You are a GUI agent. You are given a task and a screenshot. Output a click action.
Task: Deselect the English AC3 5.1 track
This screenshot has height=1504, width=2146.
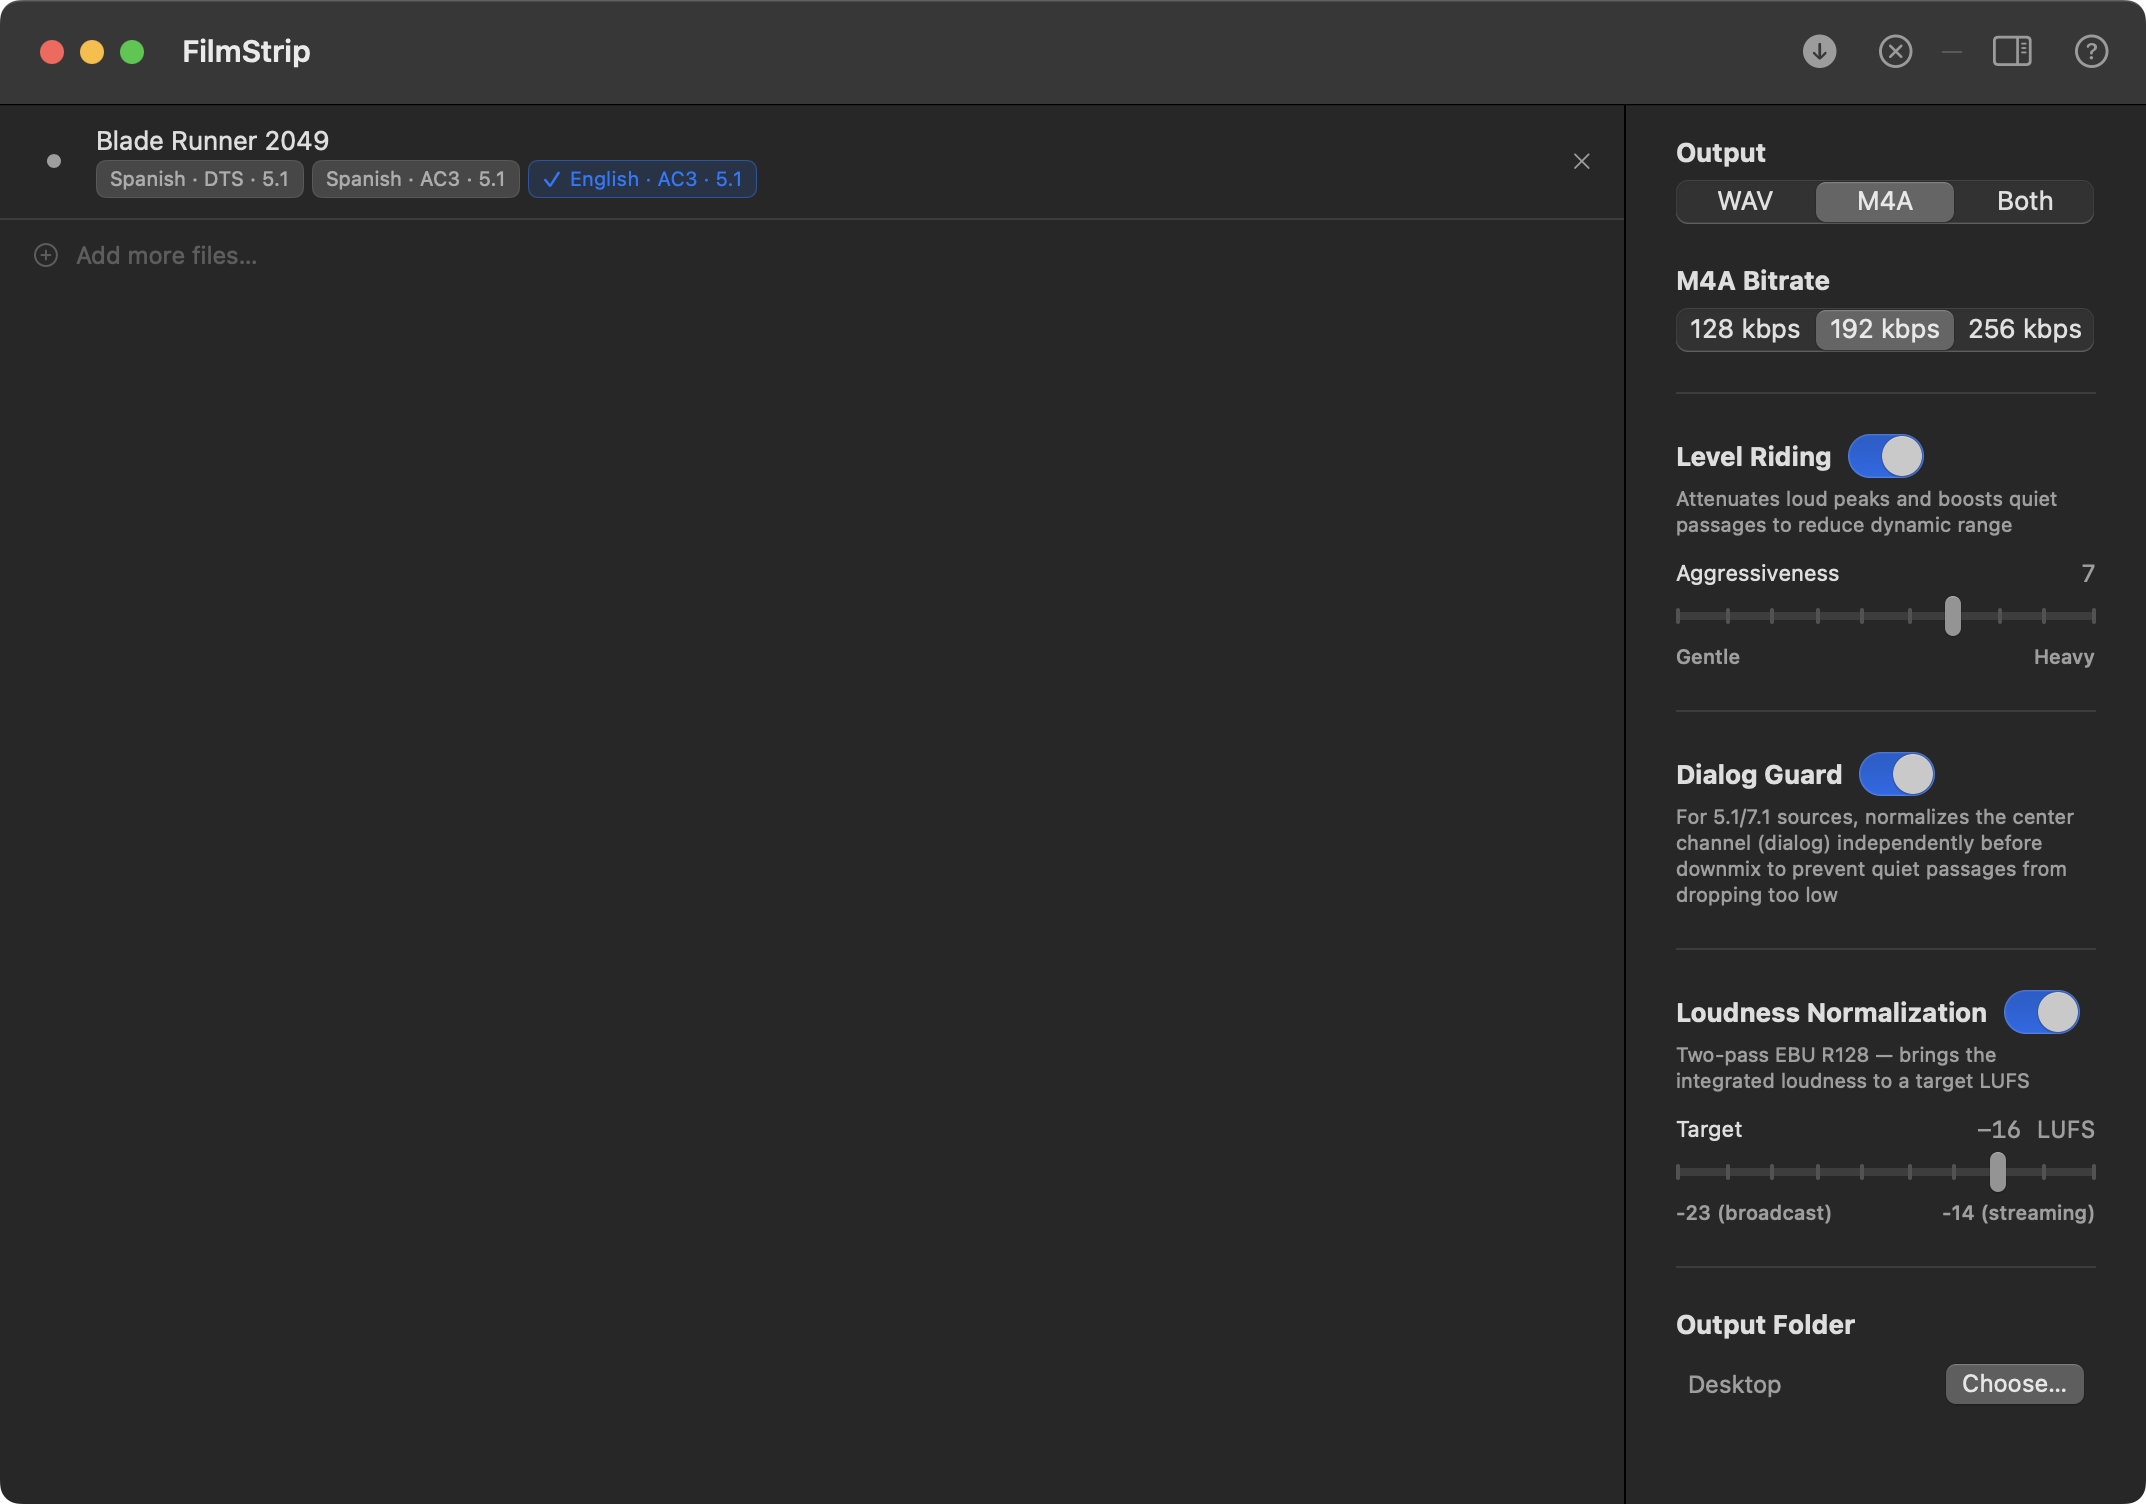(x=642, y=179)
